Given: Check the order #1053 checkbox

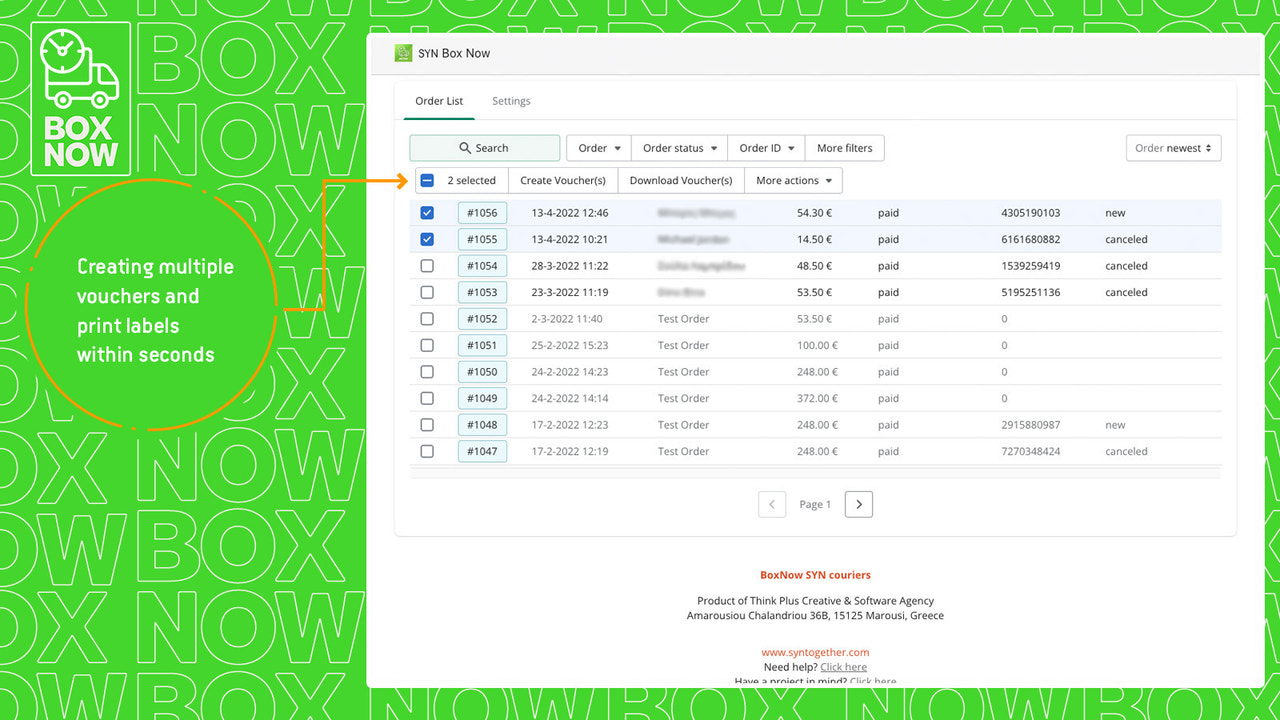Looking at the screenshot, I should 427,292.
